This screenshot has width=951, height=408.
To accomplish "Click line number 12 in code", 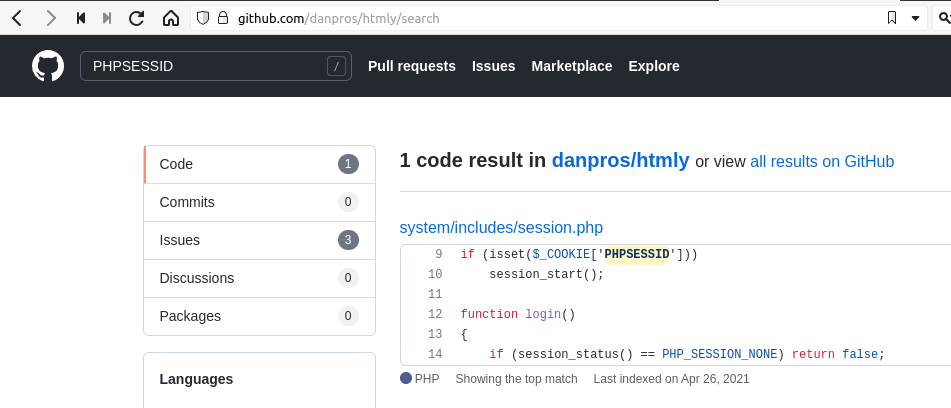I will click(435, 314).
